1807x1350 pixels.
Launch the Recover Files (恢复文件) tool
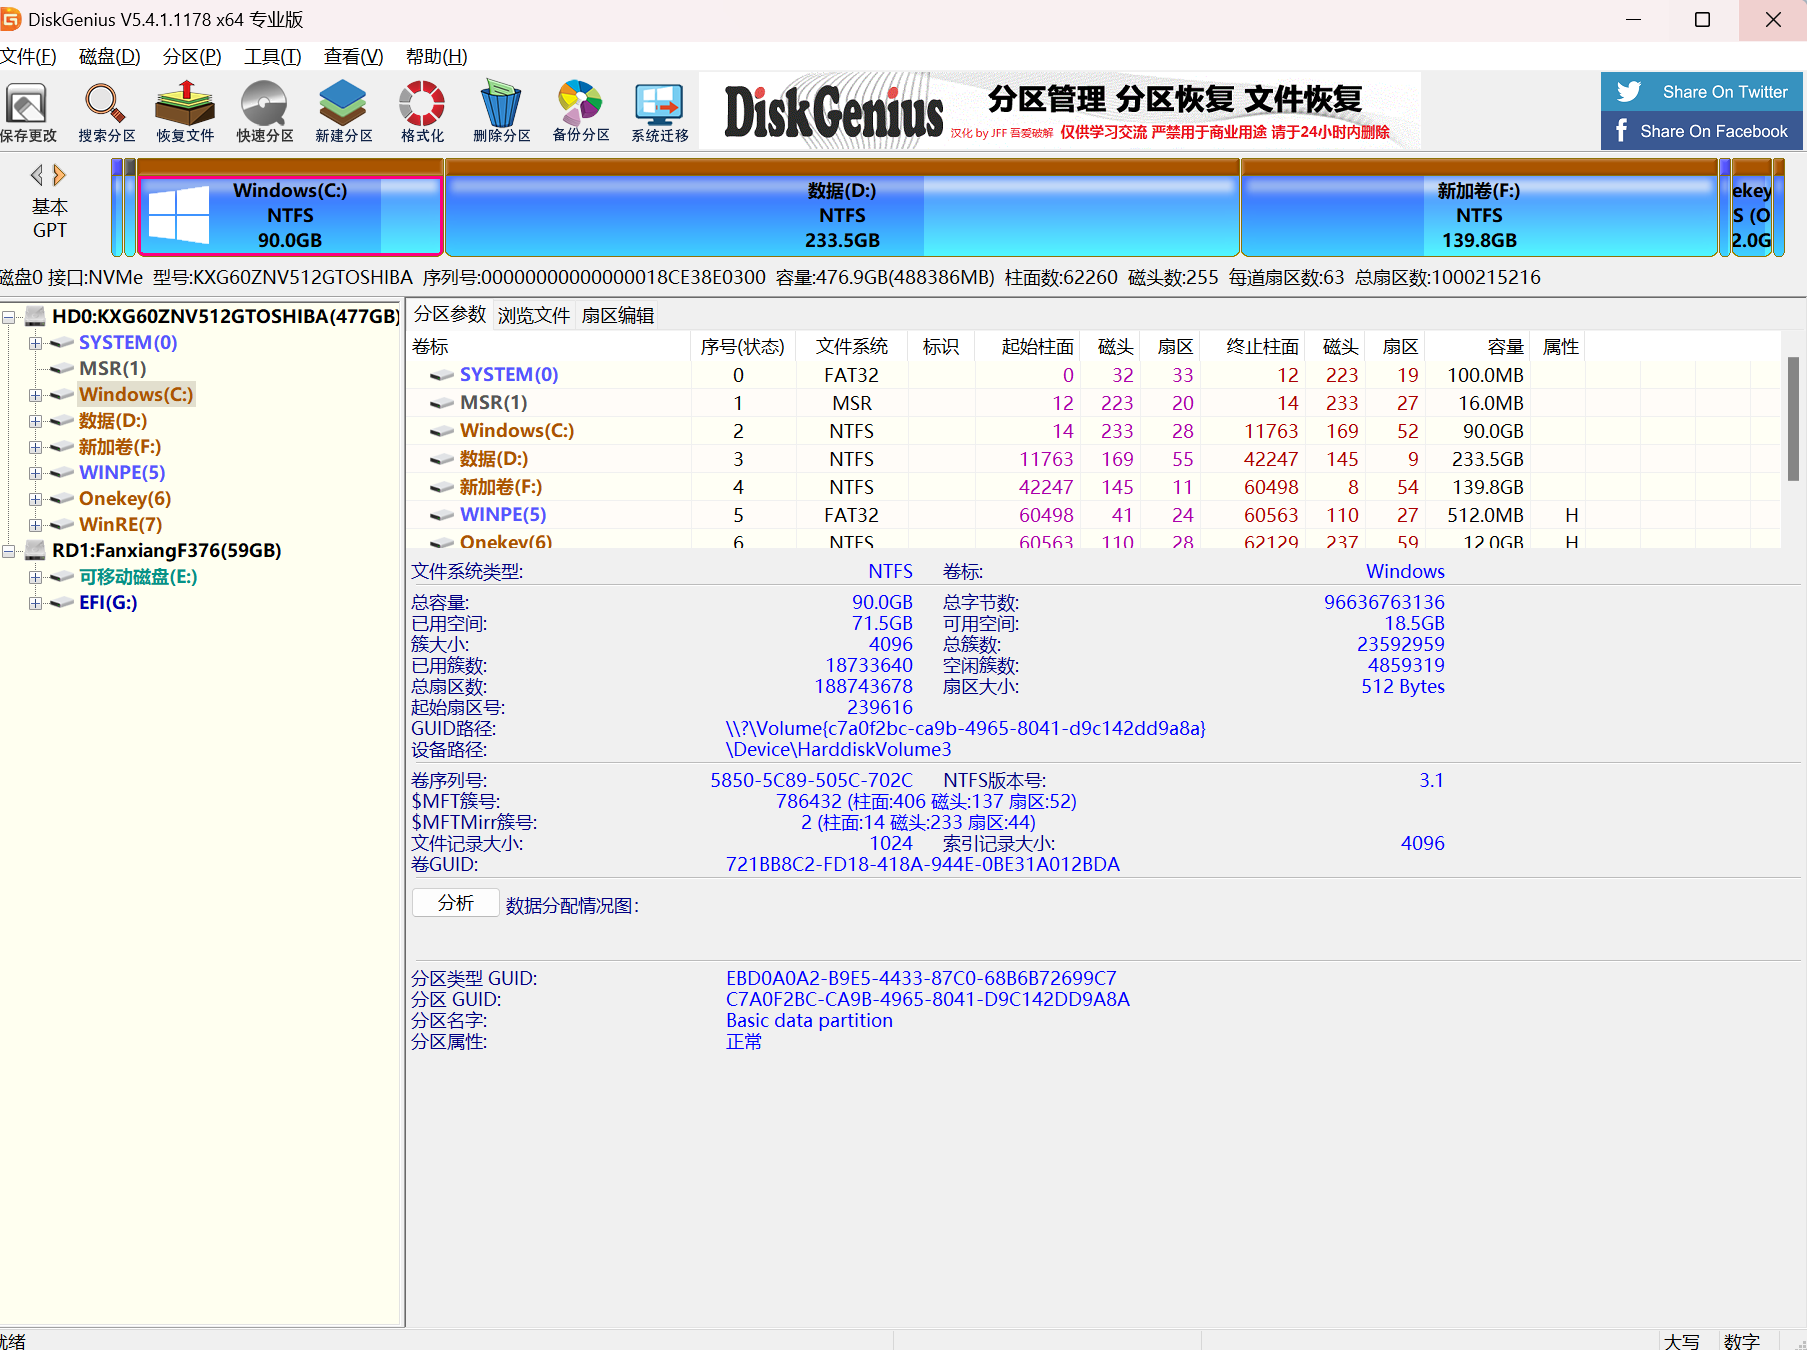pos(185,111)
